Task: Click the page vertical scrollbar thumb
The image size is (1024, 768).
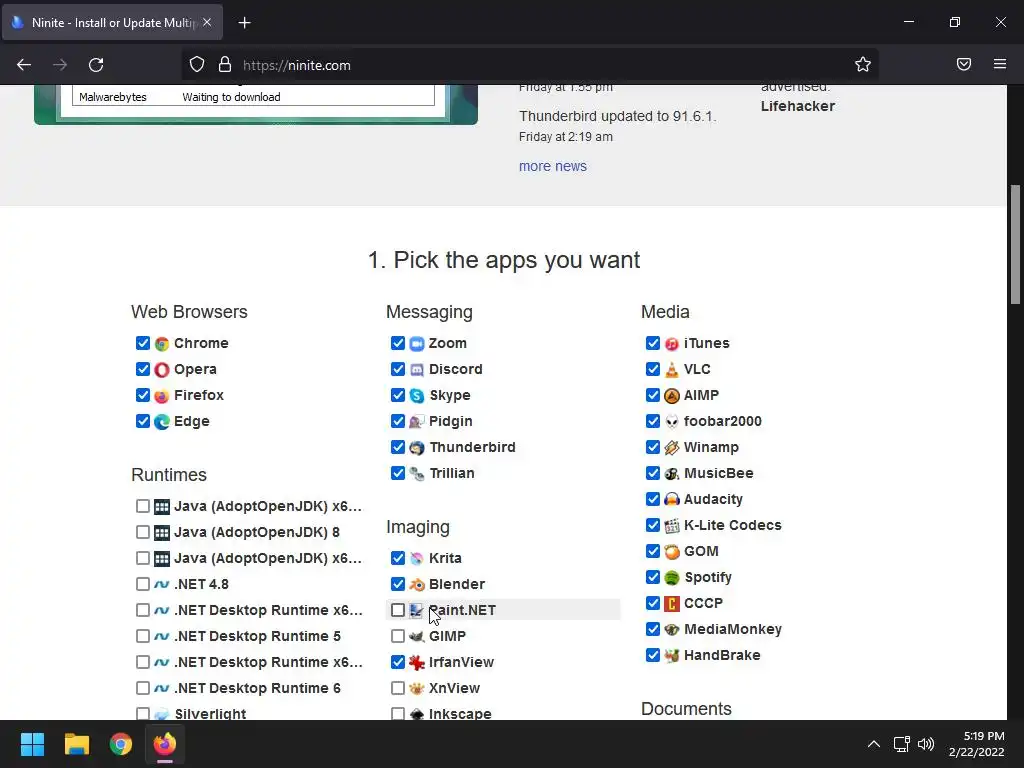Action: (x=1016, y=244)
